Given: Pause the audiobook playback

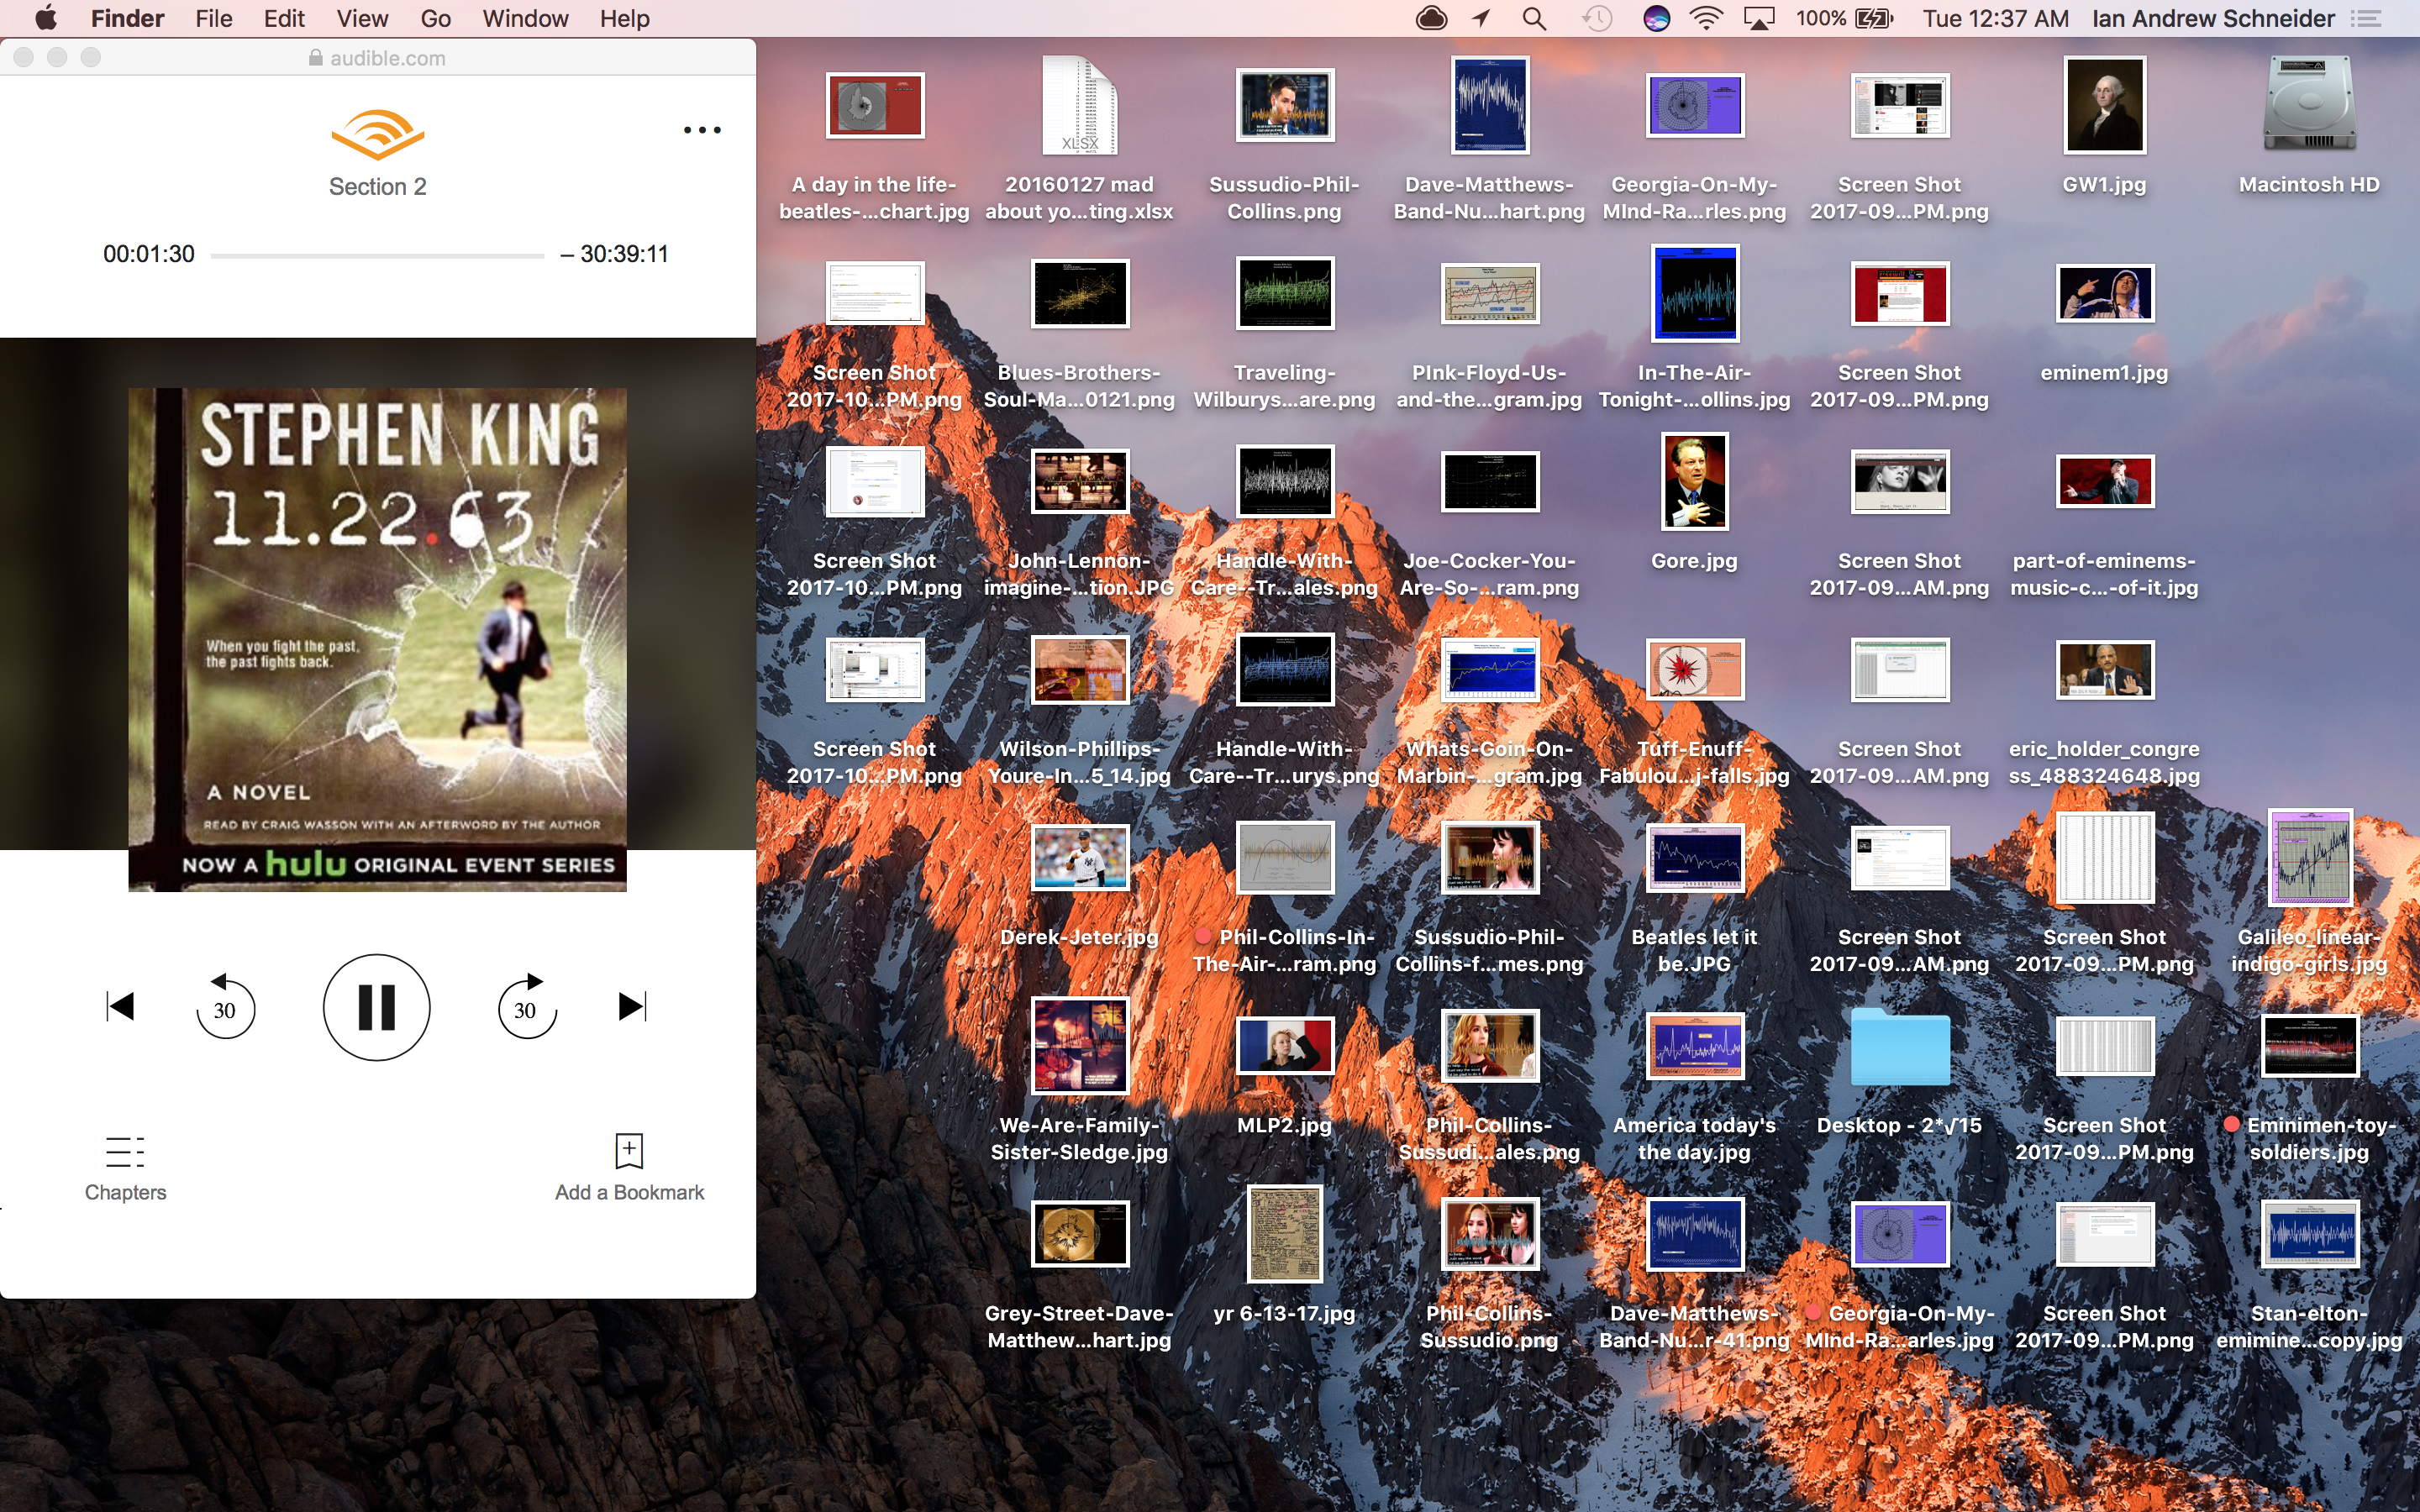Looking at the screenshot, I should 376,1007.
